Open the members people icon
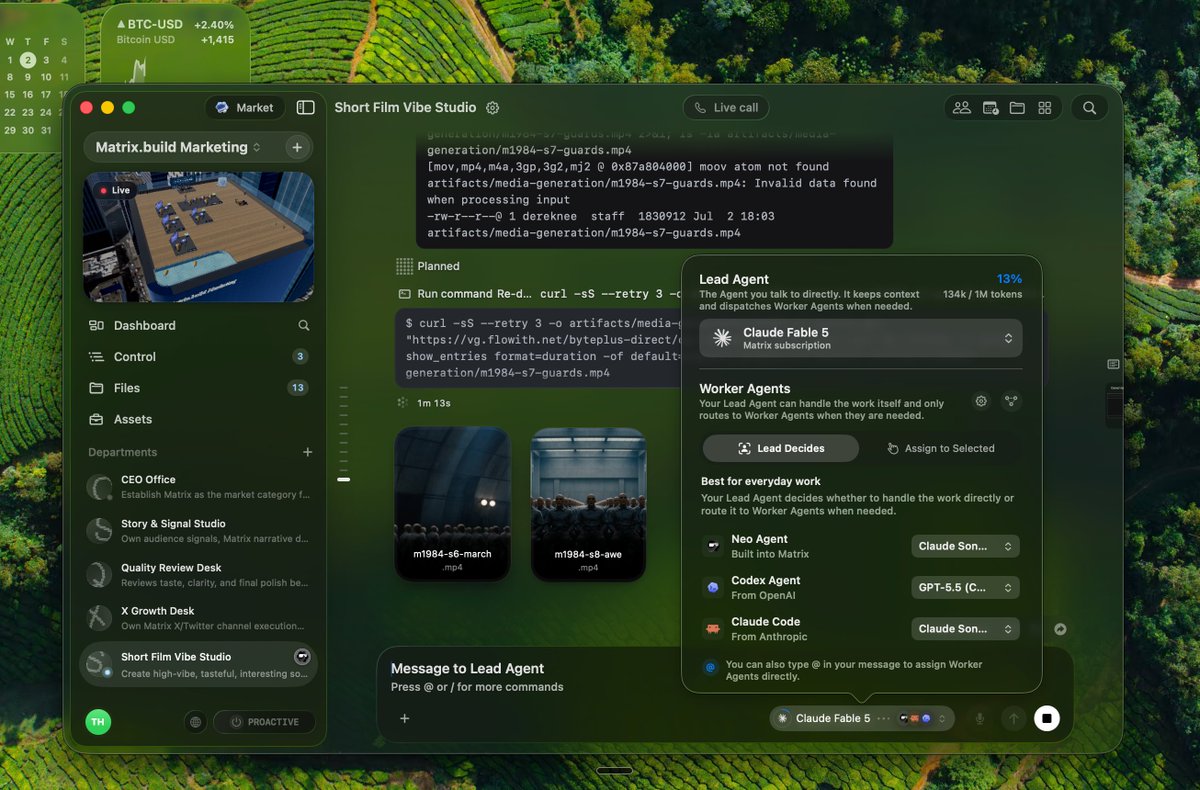The height and width of the screenshot is (790, 1200). [962, 108]
